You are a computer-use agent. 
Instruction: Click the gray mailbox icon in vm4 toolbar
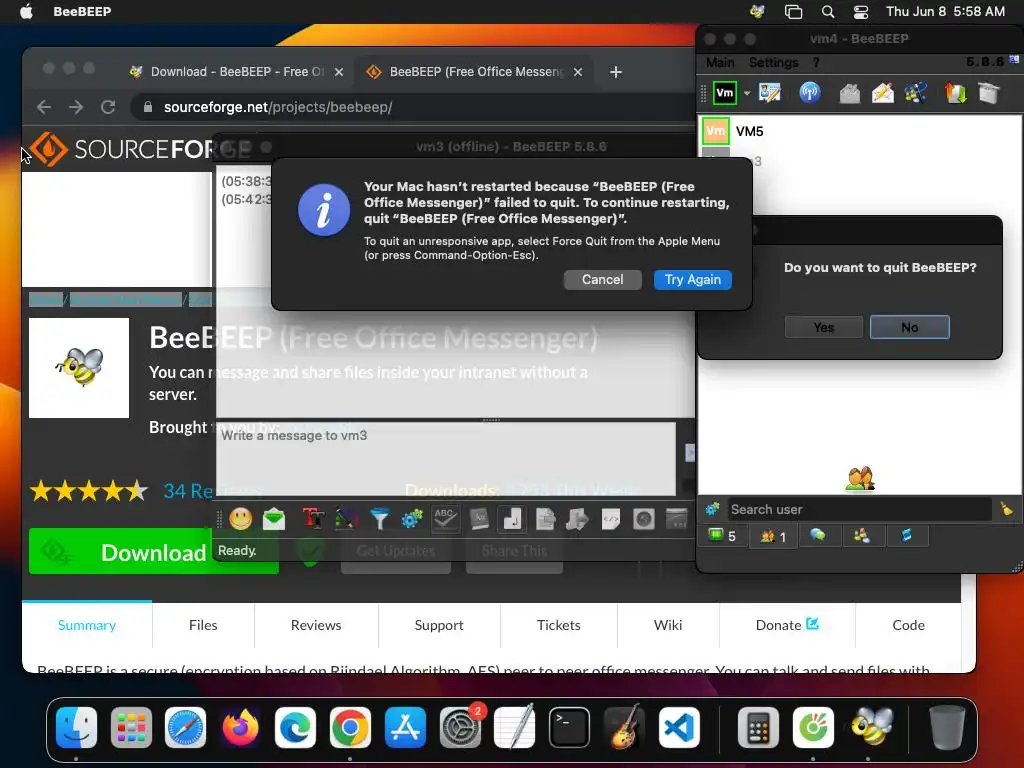849,93
